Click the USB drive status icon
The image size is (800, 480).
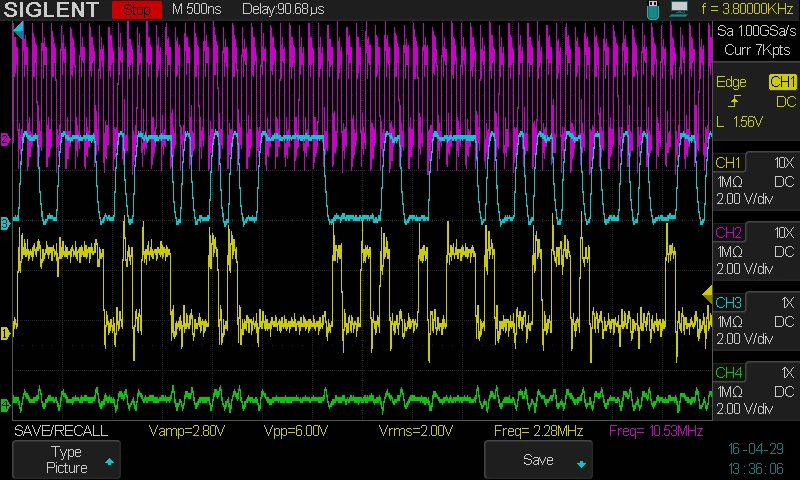(x=653, y=10)
